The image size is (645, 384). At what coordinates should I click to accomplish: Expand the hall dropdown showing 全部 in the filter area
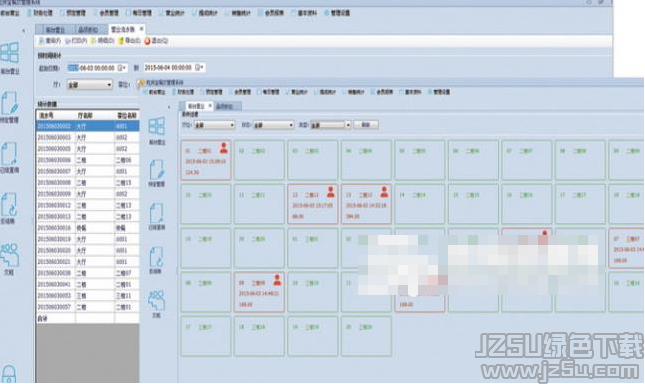coord(90,85)
